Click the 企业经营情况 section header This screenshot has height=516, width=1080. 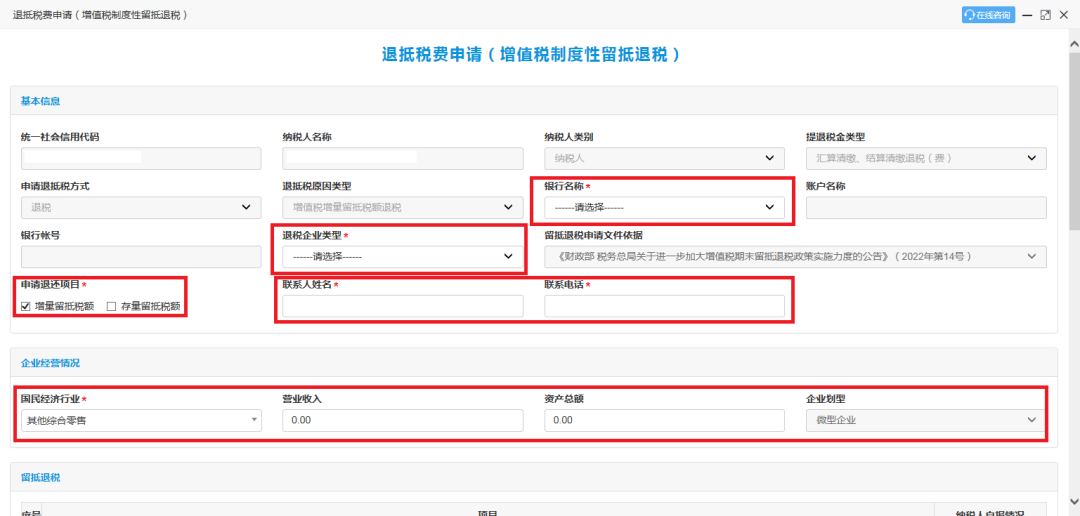tap(50, 363)
